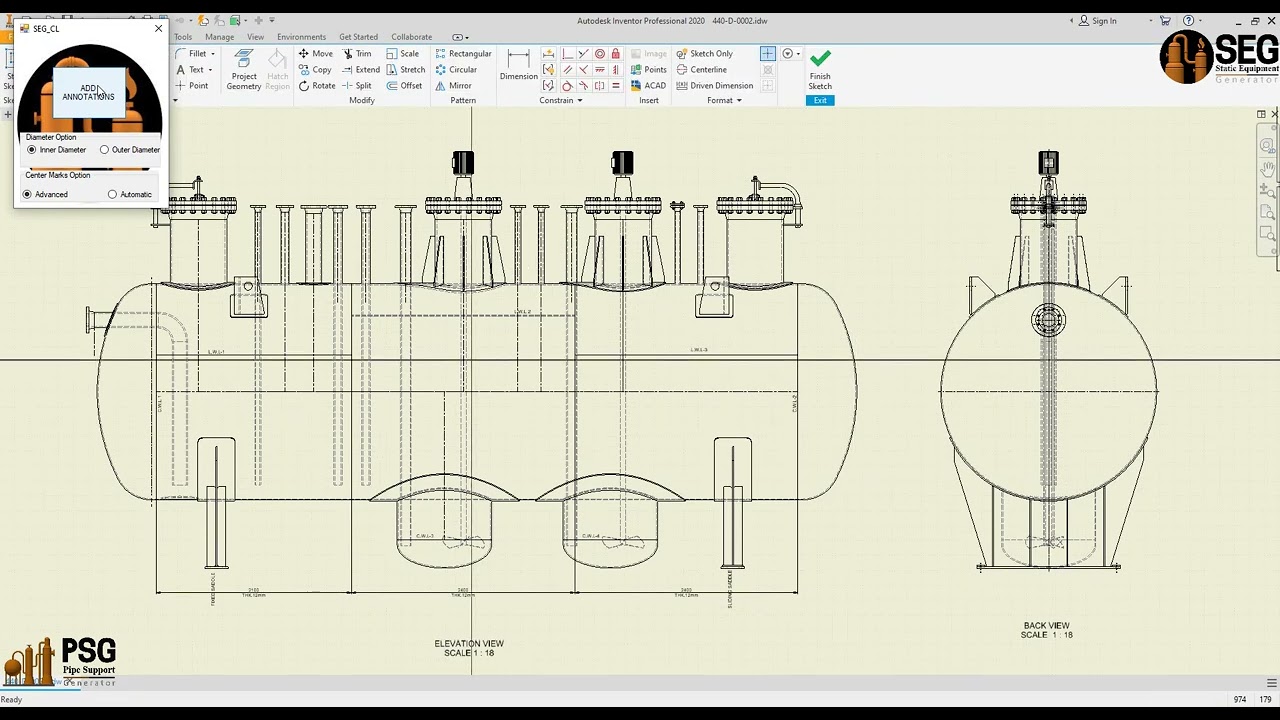The height and width of the screenshot is (720, 1280).
Task: Click the Project Geometry tool
Action: 244,69
